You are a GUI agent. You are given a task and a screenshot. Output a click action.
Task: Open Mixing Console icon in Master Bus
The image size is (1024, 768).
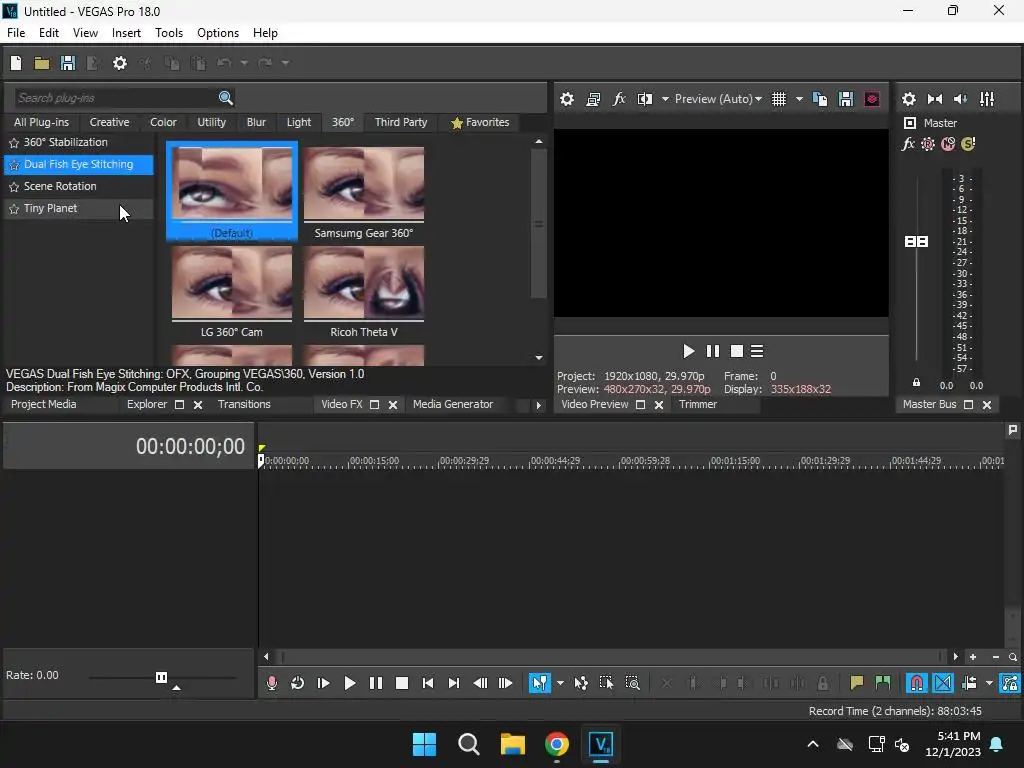[x=987, y=99]
